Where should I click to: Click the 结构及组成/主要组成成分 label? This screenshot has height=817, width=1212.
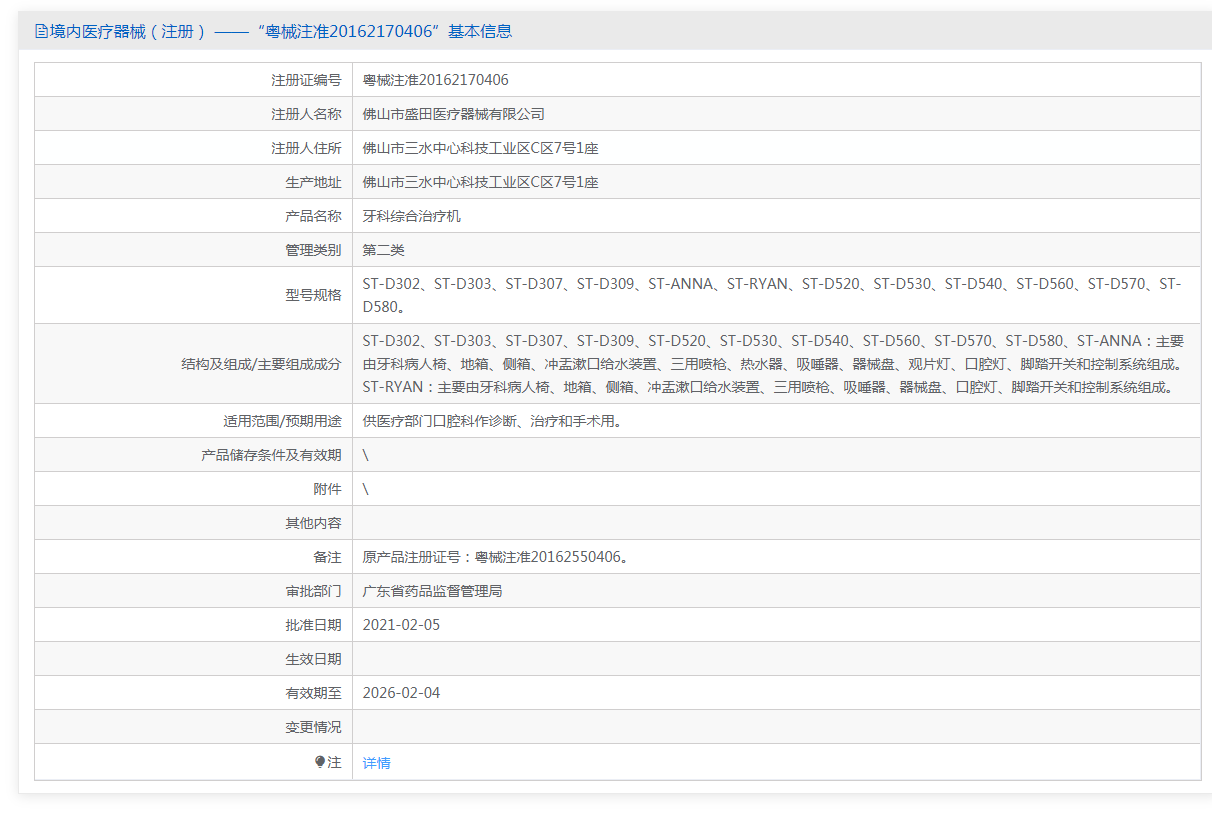[261, 364]
